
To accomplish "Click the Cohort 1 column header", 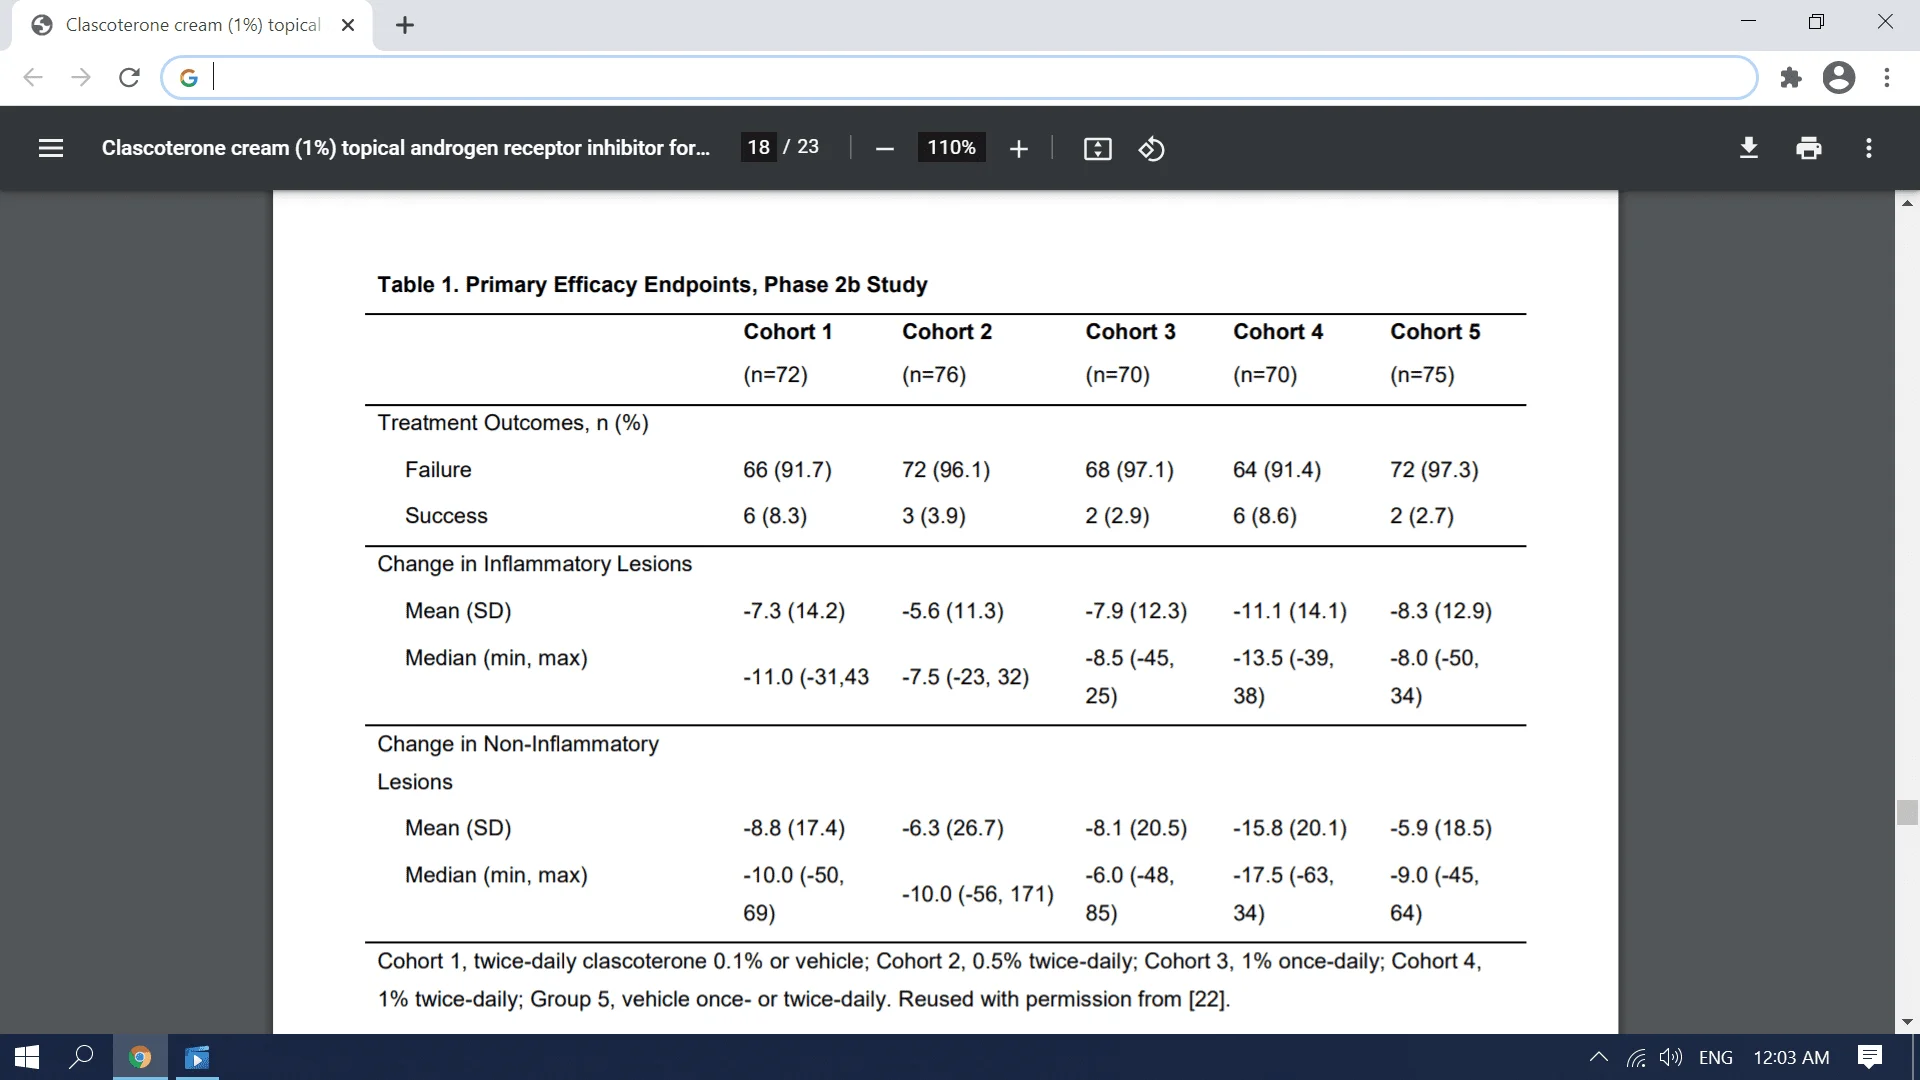I will 788,331.
